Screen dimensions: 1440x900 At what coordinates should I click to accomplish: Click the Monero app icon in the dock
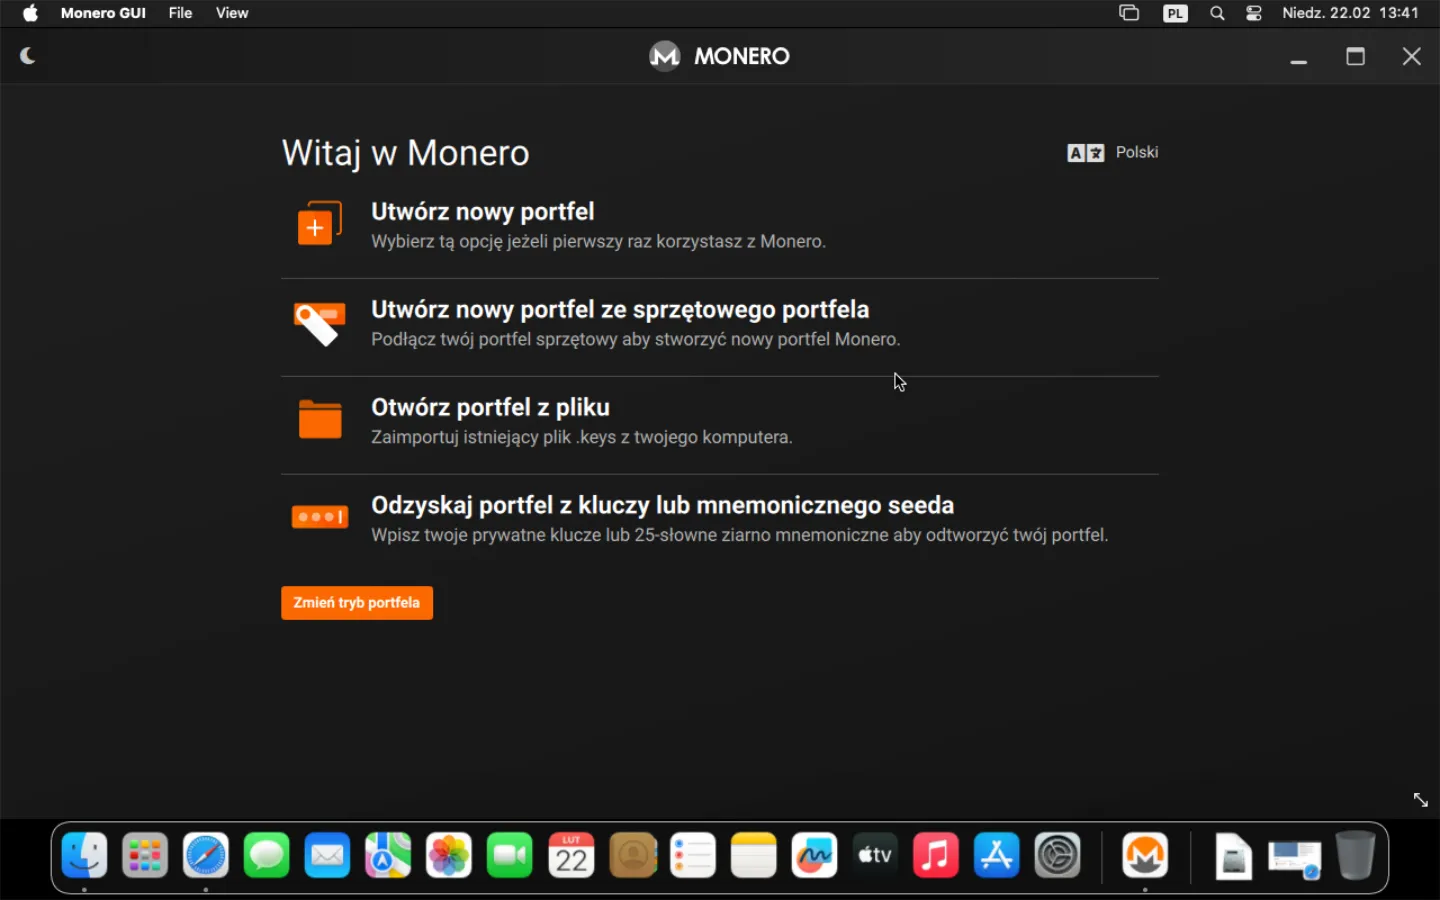1145,856
